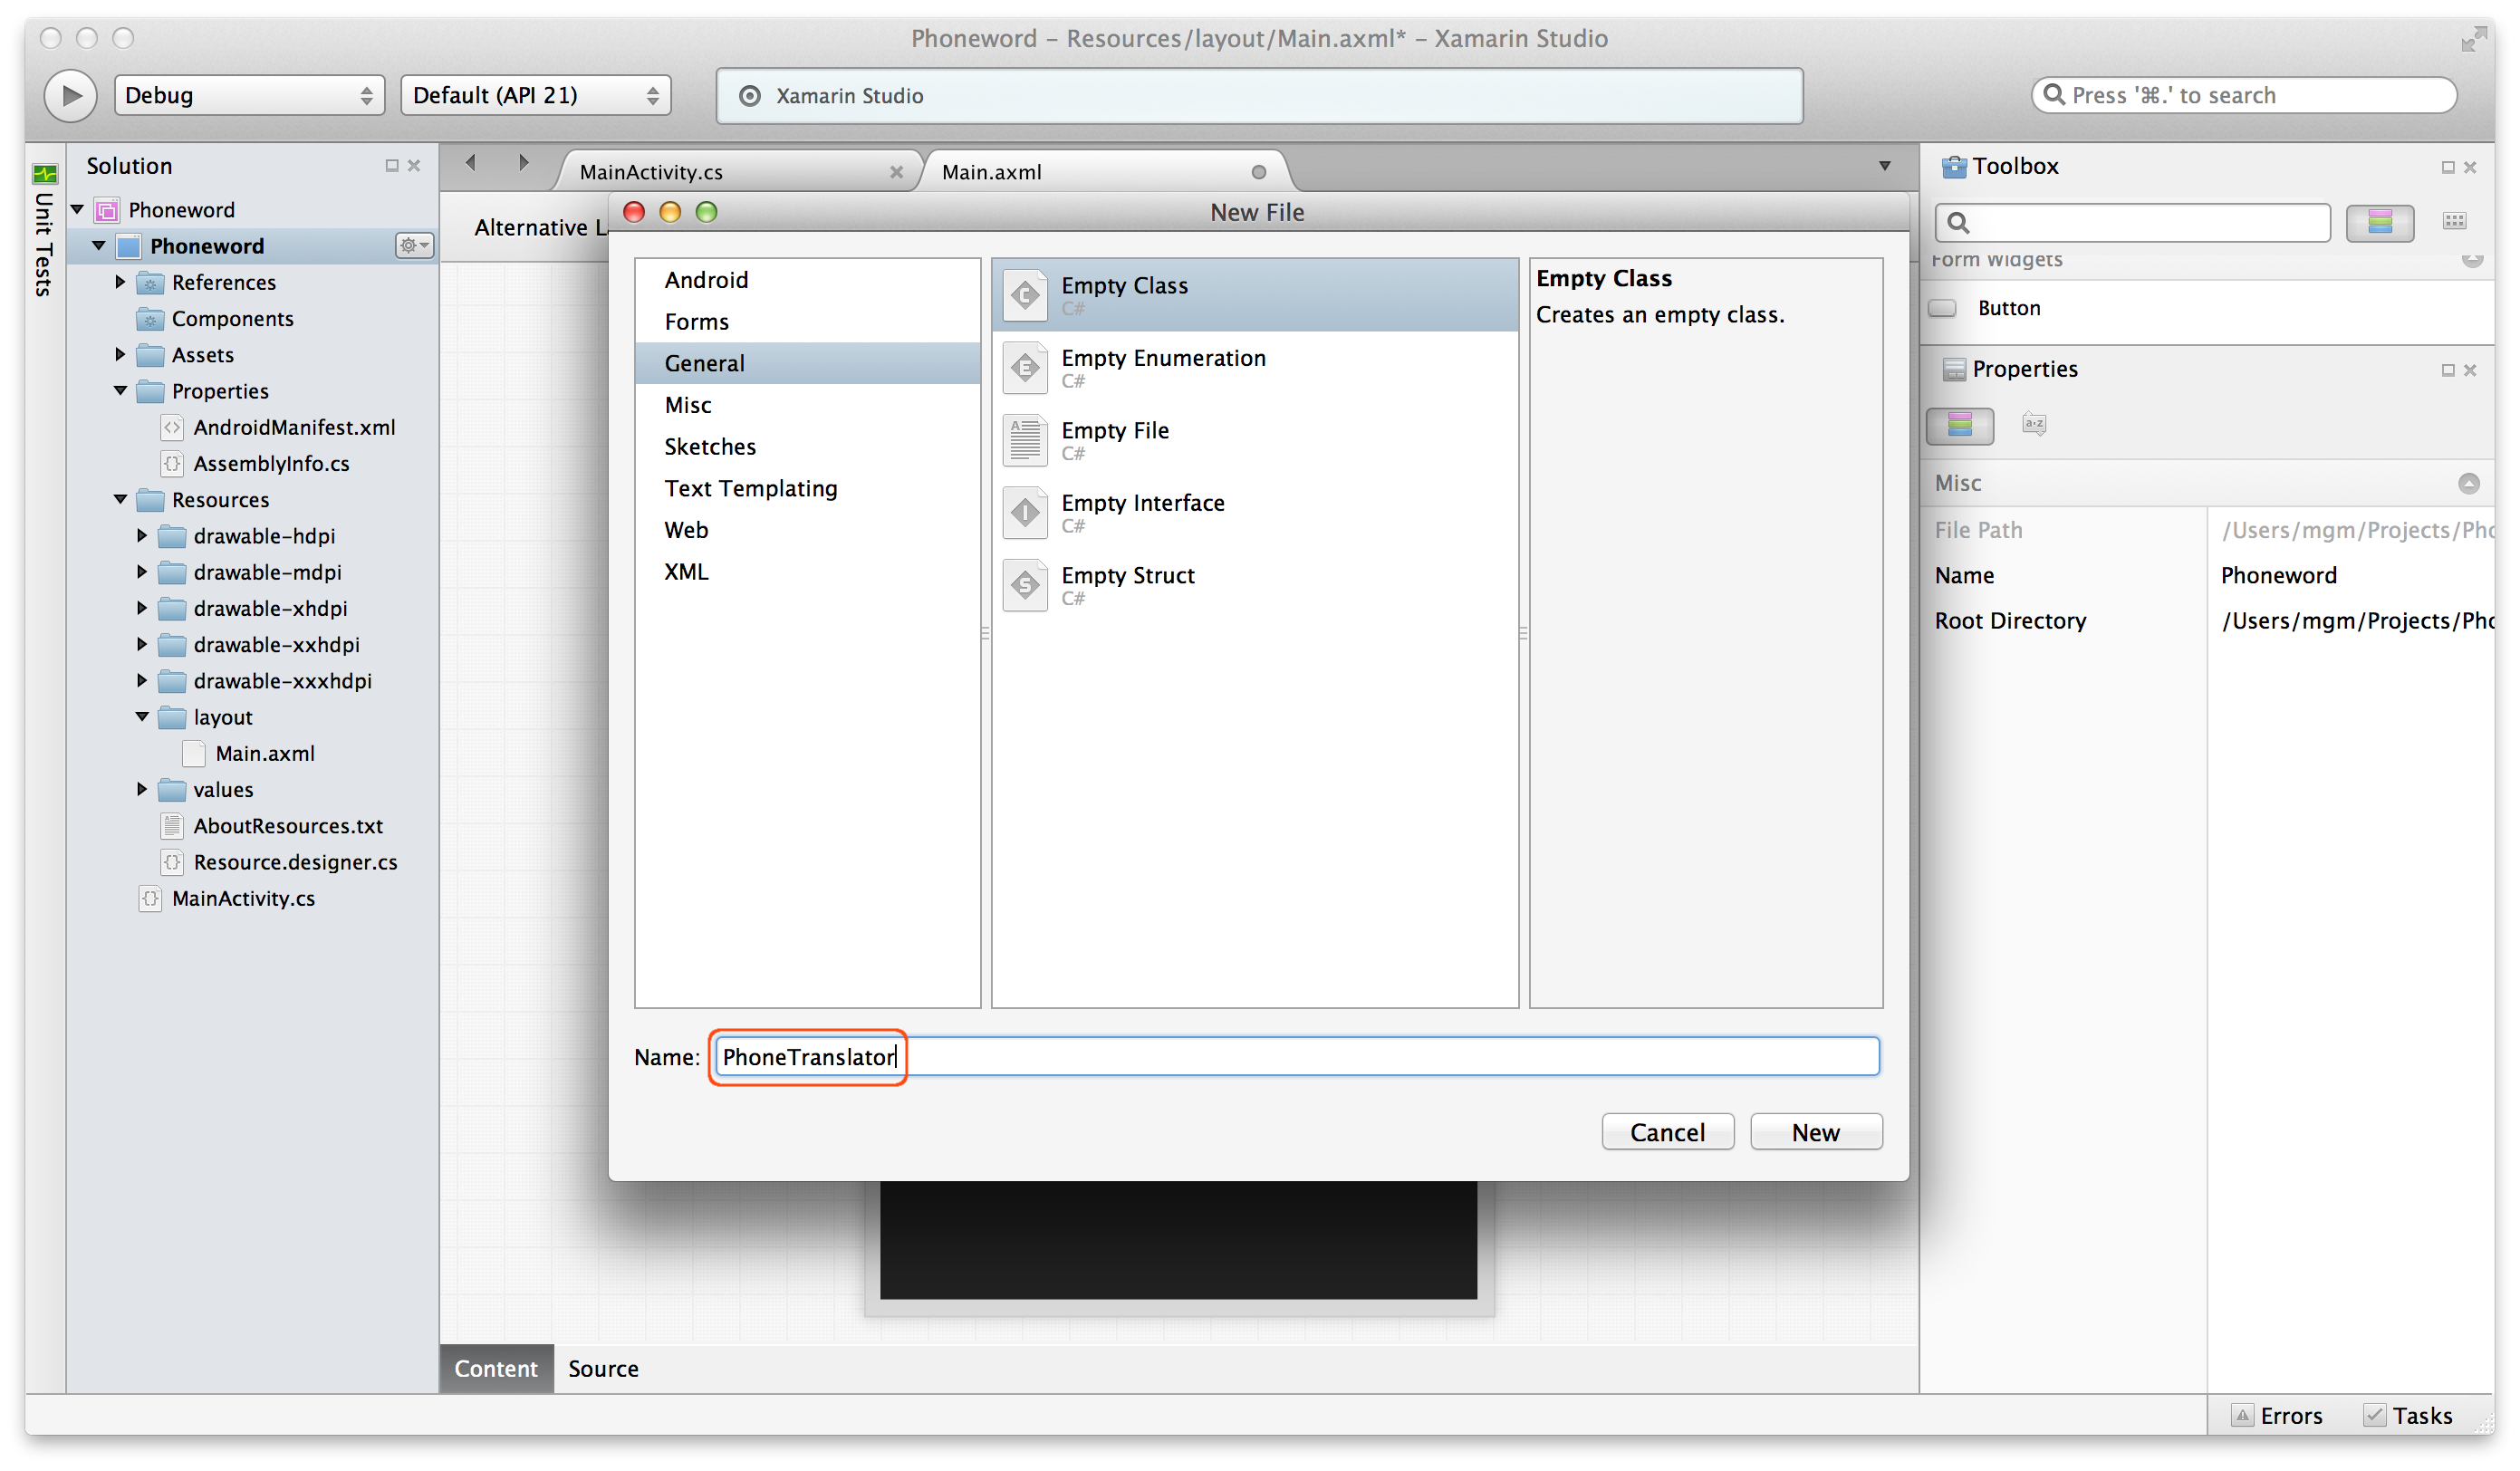Open the Unit Tests side pad
The height and width of the screenshot is (1471, 2520).
(44, 232)
